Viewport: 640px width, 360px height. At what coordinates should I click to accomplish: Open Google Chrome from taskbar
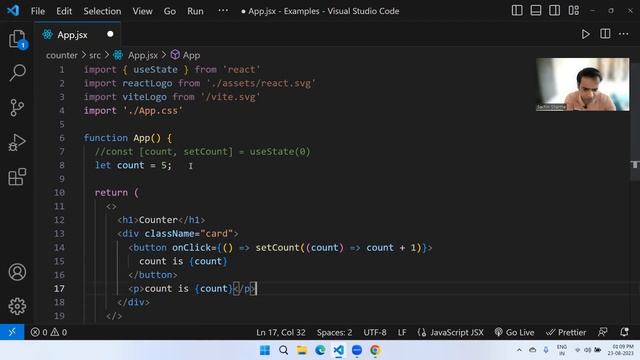tap(375, 350)
